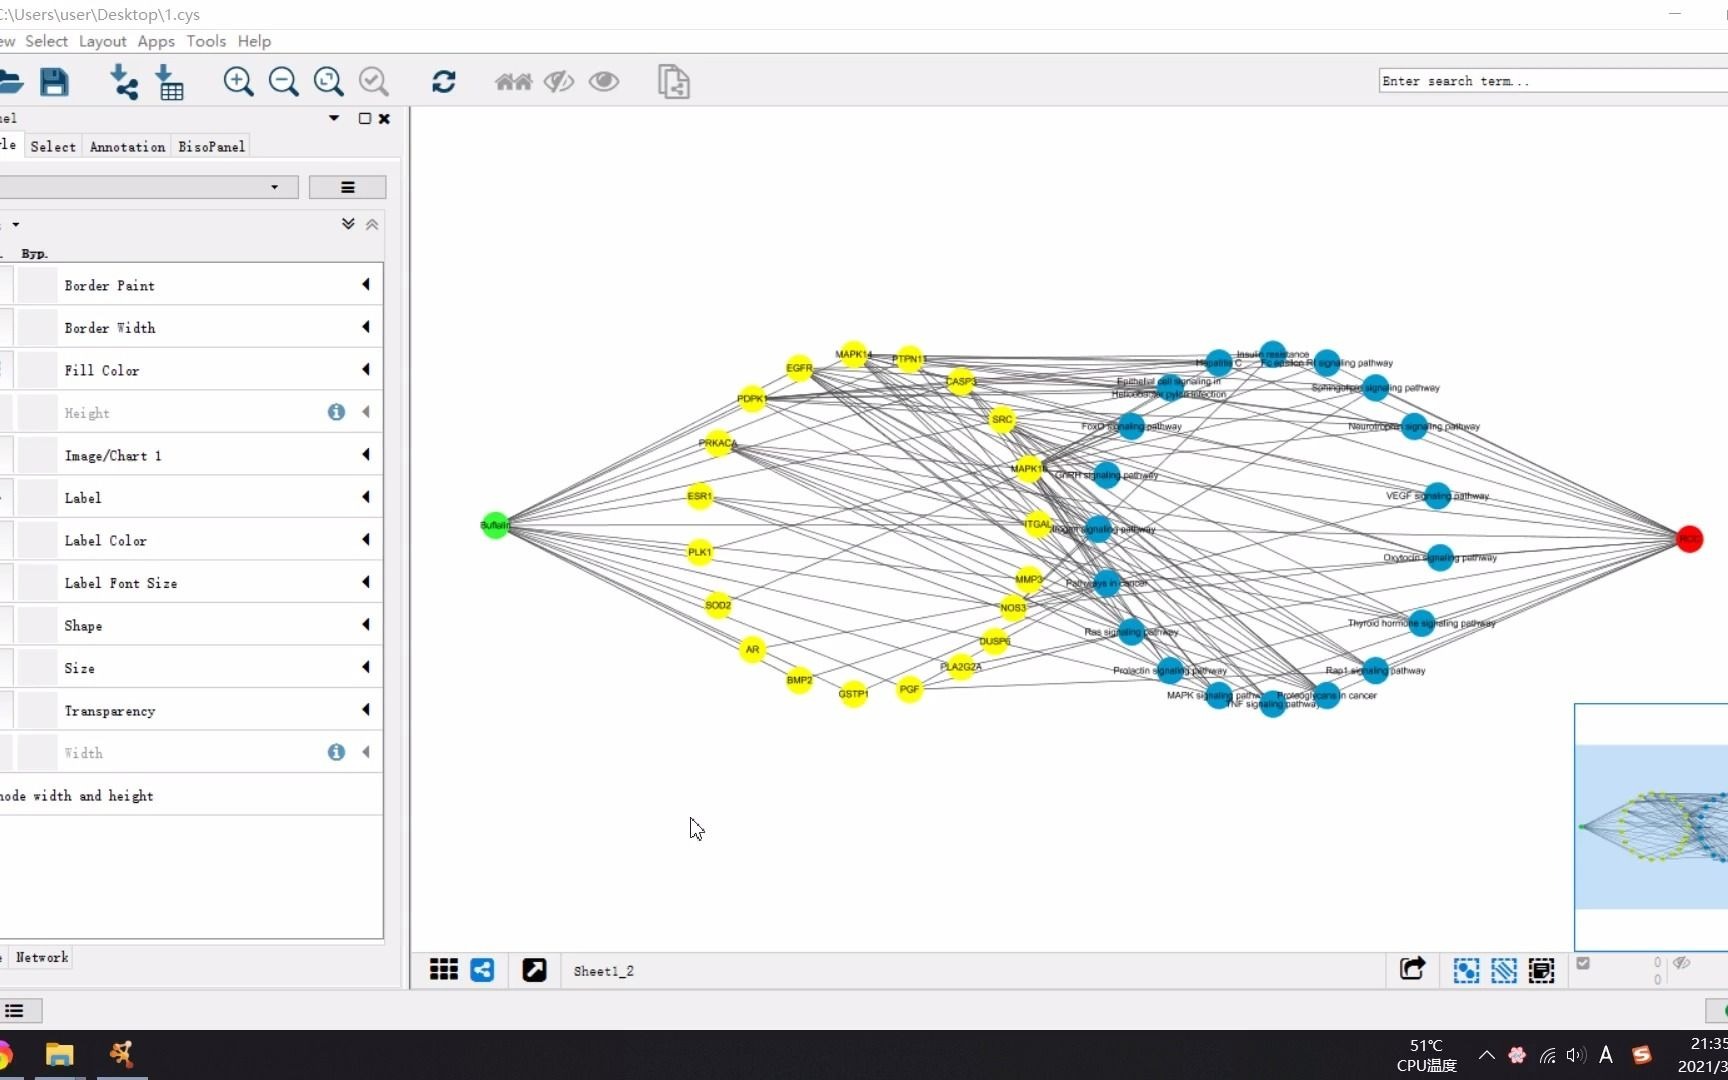The width and height of the screenshot is (1728, 1080).
Task: Open the style panel options menu
Action: tap(348, 187)
